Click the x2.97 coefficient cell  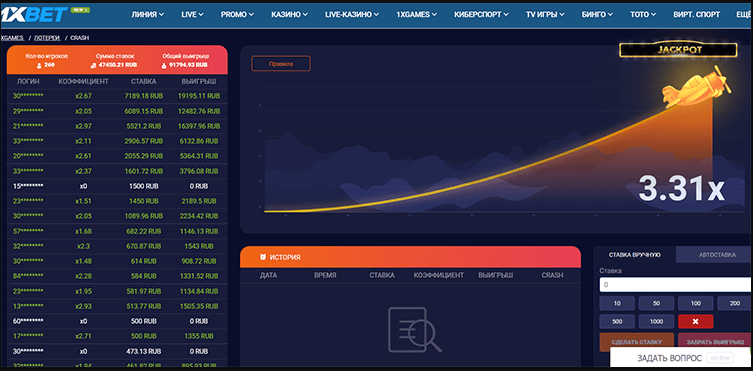click(x=84, y=126)
